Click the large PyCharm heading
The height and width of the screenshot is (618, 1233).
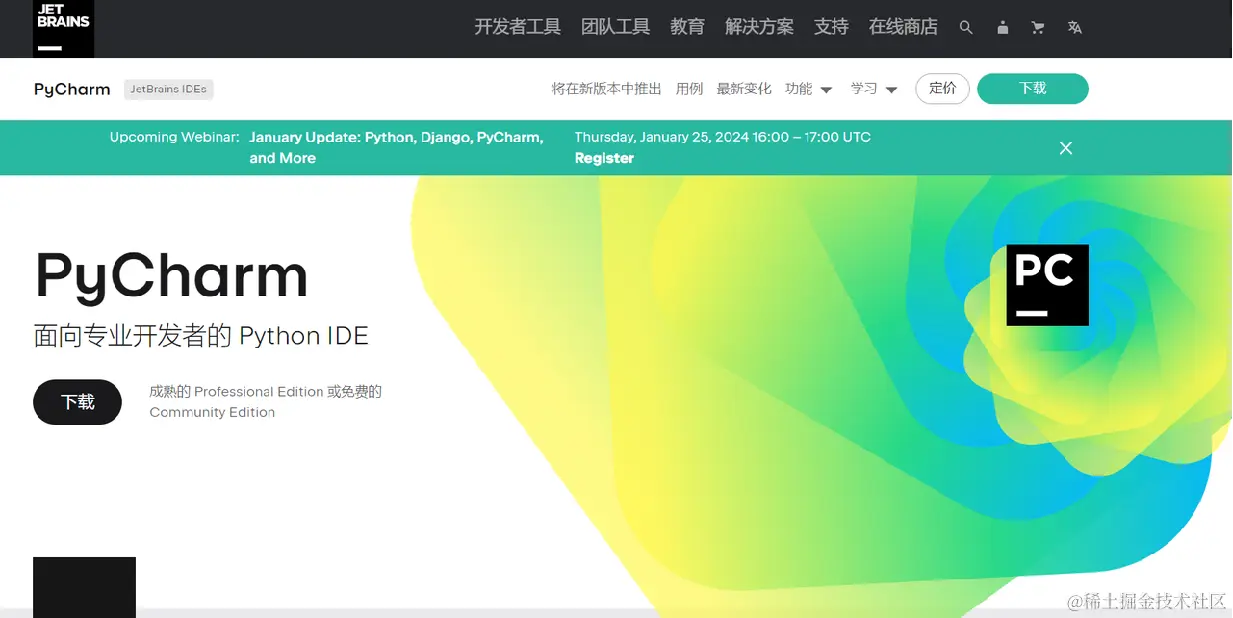(171, 276)
